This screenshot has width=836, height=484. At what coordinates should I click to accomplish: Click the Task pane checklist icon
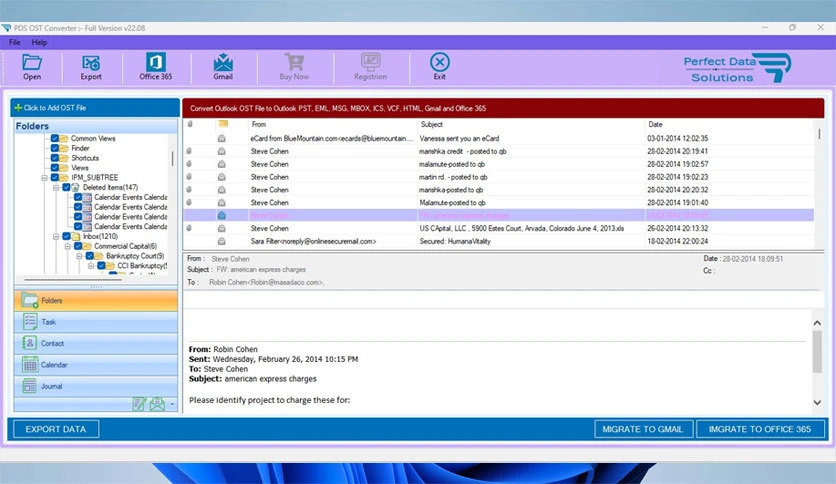point(30,322)
